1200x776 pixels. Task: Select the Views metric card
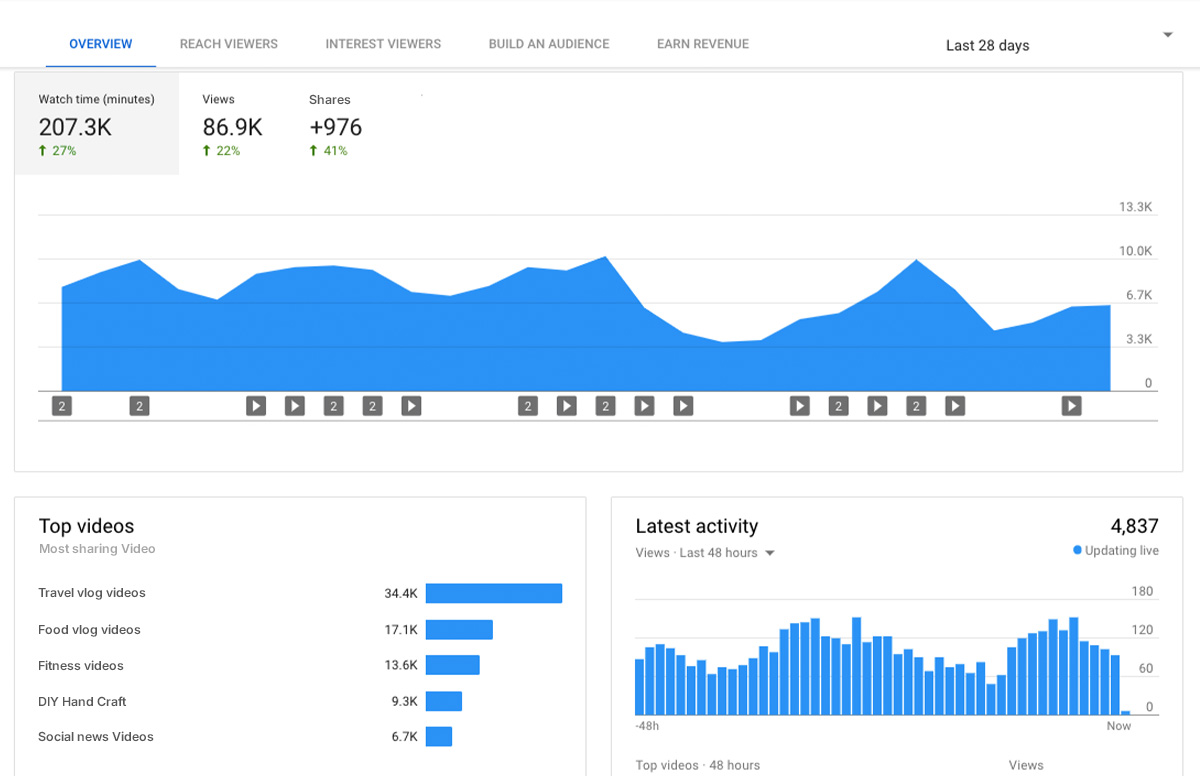[232, 124]
